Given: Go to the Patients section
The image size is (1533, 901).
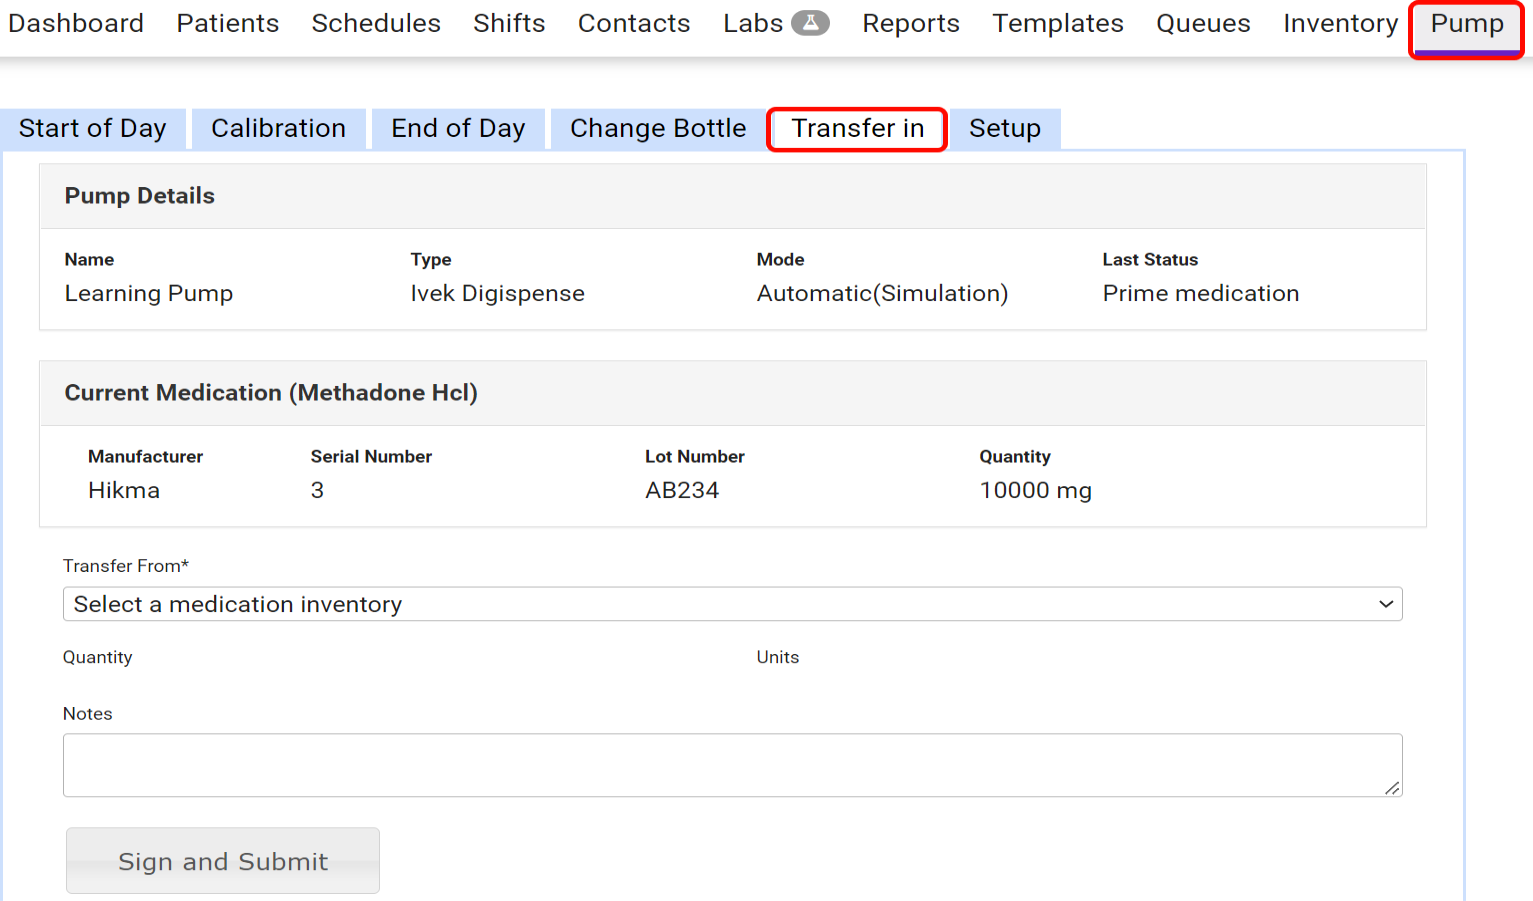Looking at the screenshot, I should point(228,23).
